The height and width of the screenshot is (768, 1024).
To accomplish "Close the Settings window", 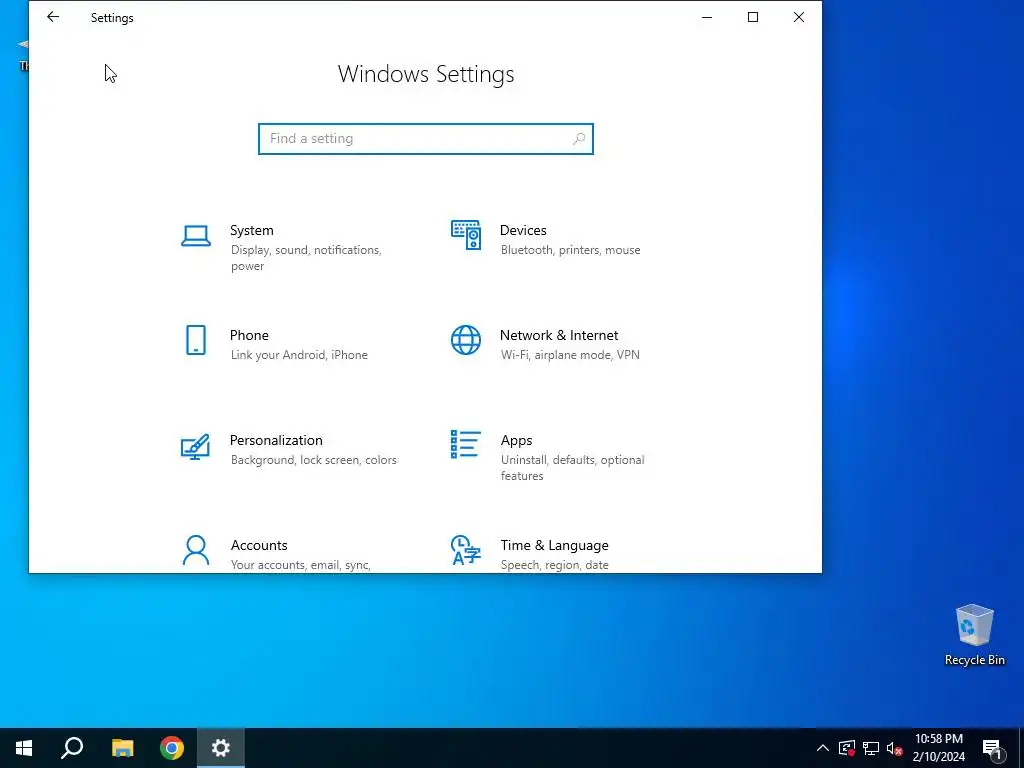I will click(x=799, y=18).
